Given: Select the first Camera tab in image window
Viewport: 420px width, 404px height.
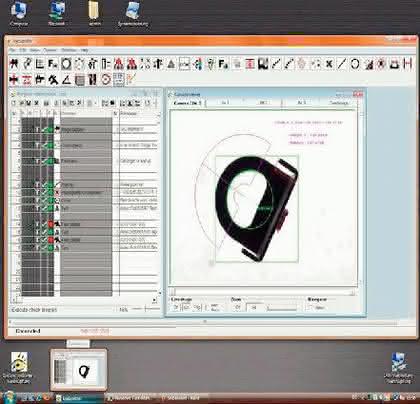Looking at the screenshot, I should 188,103.
